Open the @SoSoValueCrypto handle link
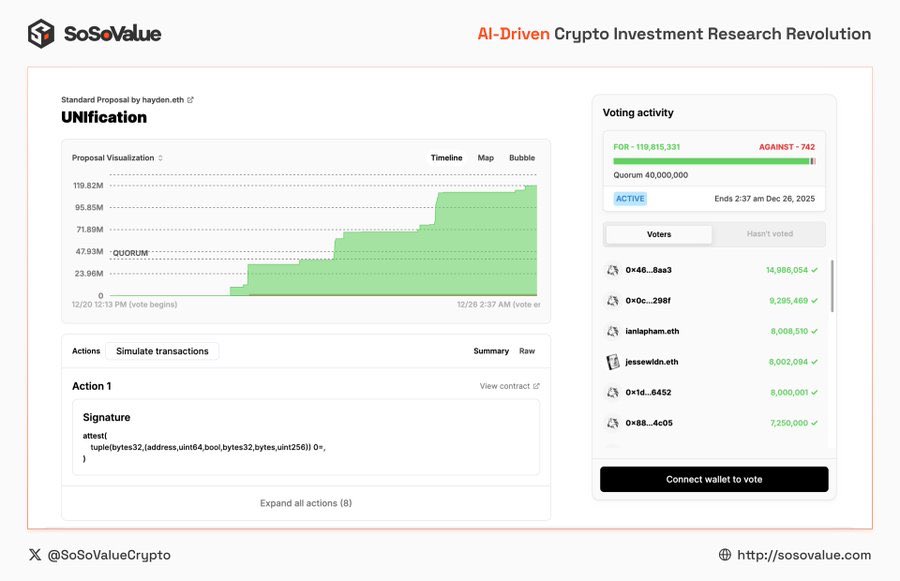The image size is (900, 581). coord(109,555)
